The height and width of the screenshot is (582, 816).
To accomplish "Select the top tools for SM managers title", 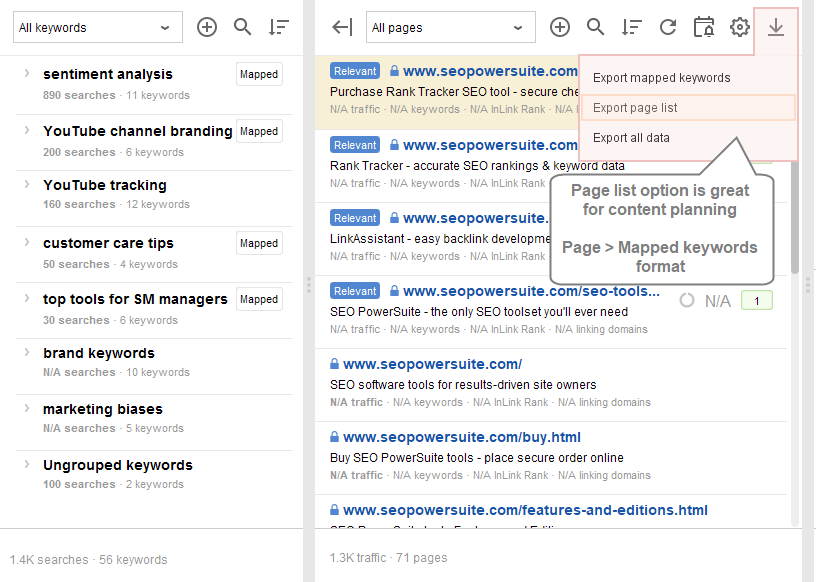I will [x=135, y=299].
